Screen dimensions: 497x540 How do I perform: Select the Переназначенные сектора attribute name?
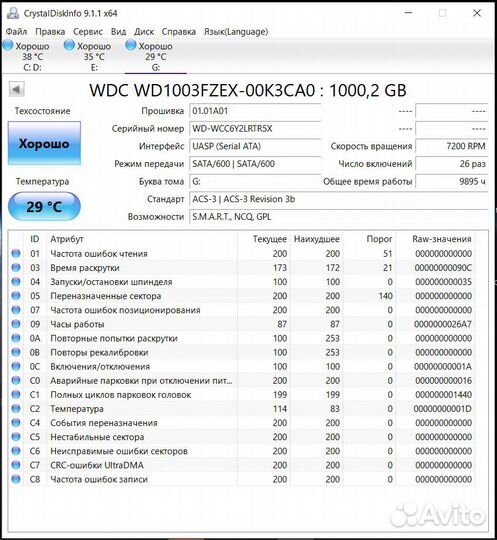pyautogui.click(x=106, y=296)
